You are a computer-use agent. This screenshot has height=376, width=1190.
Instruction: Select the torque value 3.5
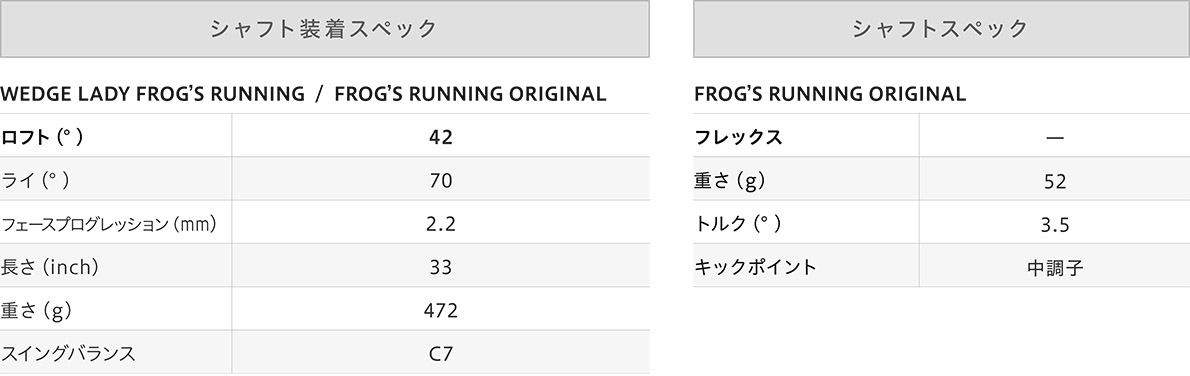pos(1055,225)
